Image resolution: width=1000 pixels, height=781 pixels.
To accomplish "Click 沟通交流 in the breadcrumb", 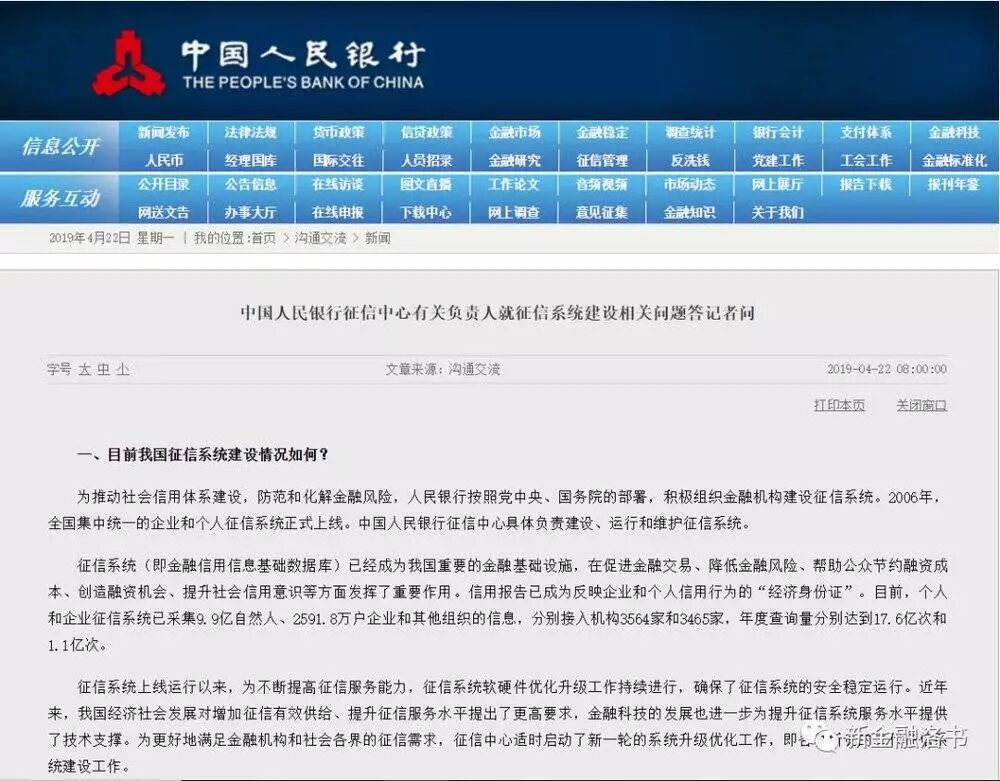I will (320, 238).
